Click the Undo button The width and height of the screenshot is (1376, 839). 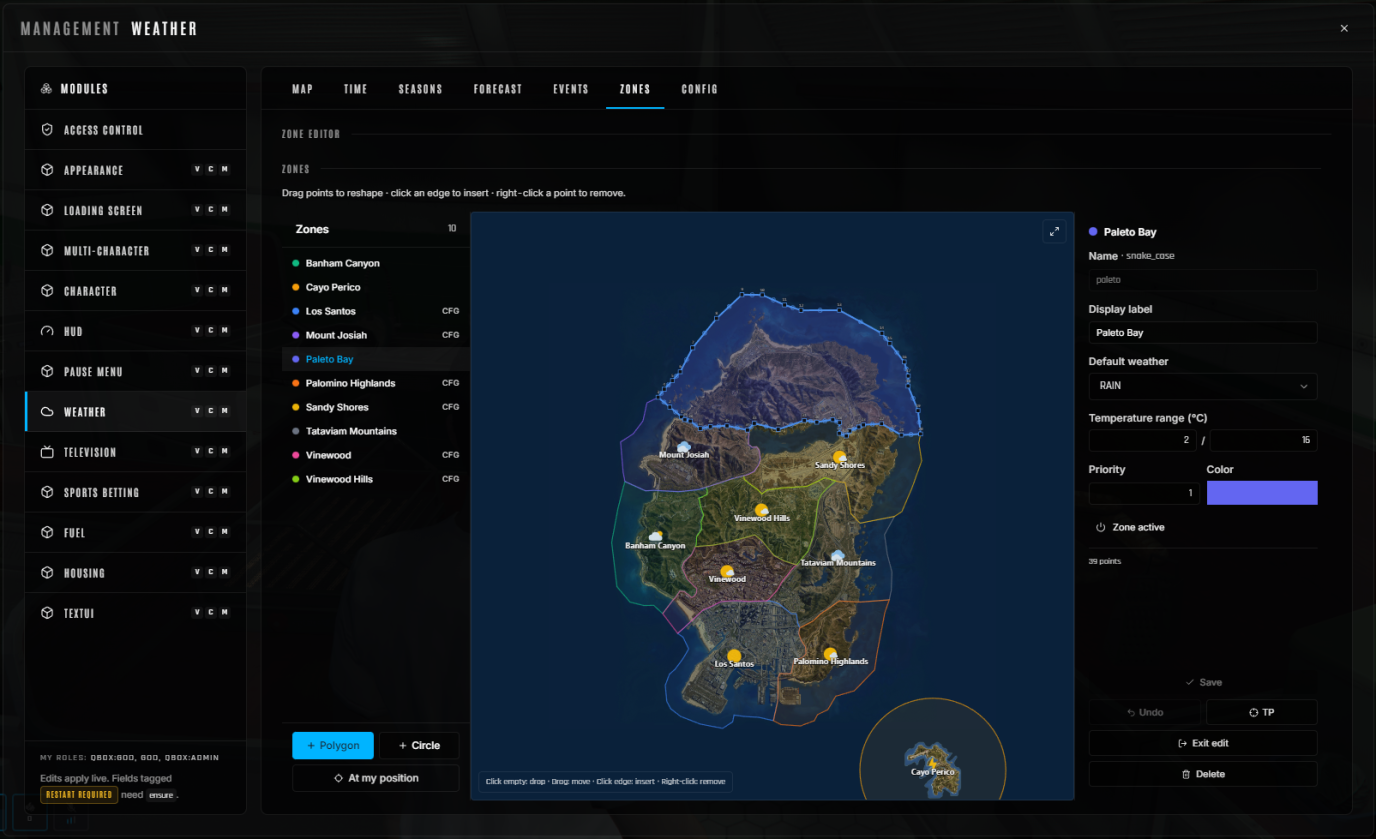(1144, 713)
